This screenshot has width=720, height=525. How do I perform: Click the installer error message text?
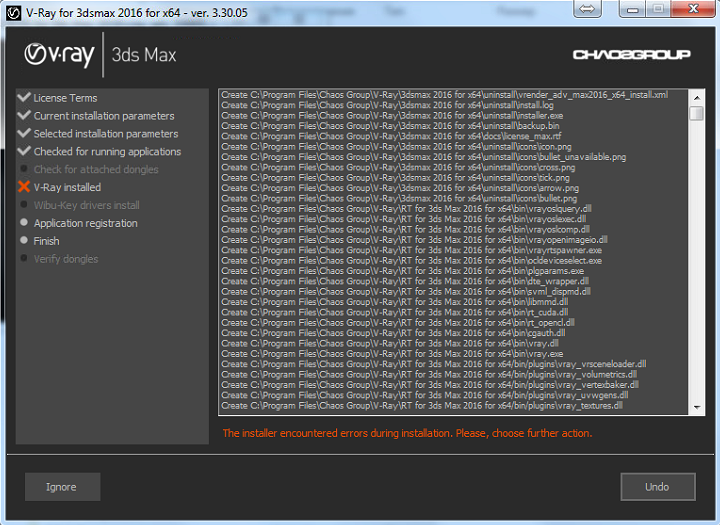coord(407,433)
